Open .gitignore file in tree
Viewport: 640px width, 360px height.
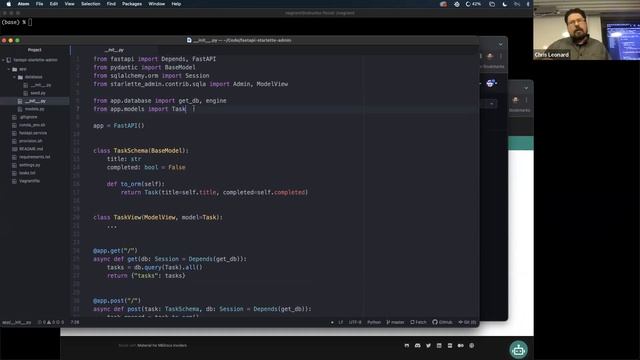click(28, 117)
